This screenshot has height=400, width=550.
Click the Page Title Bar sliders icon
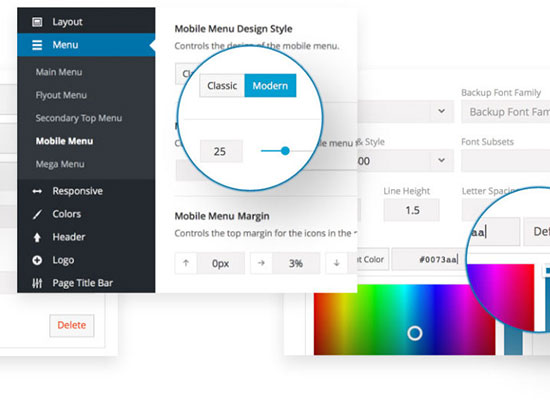[x=37, y=283]
